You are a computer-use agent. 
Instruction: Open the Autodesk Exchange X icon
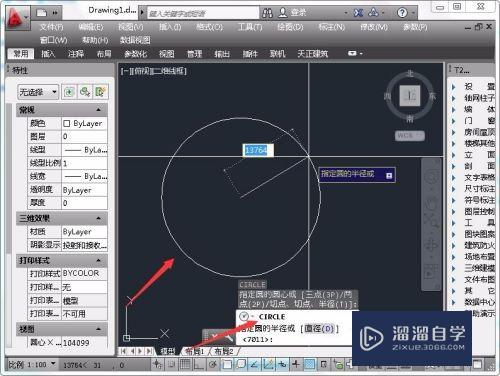tap(358, 13)
